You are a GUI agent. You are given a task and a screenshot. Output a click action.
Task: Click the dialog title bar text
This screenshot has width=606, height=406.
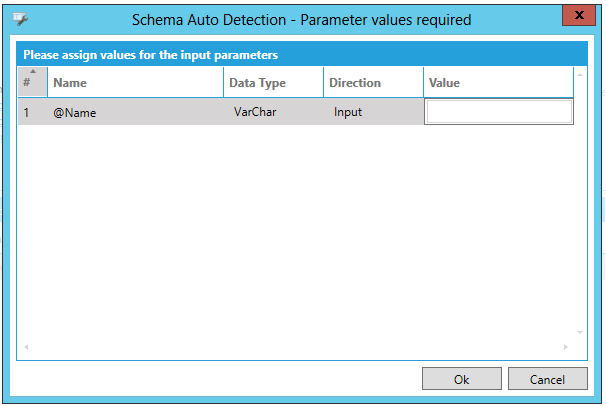point(301,19)
